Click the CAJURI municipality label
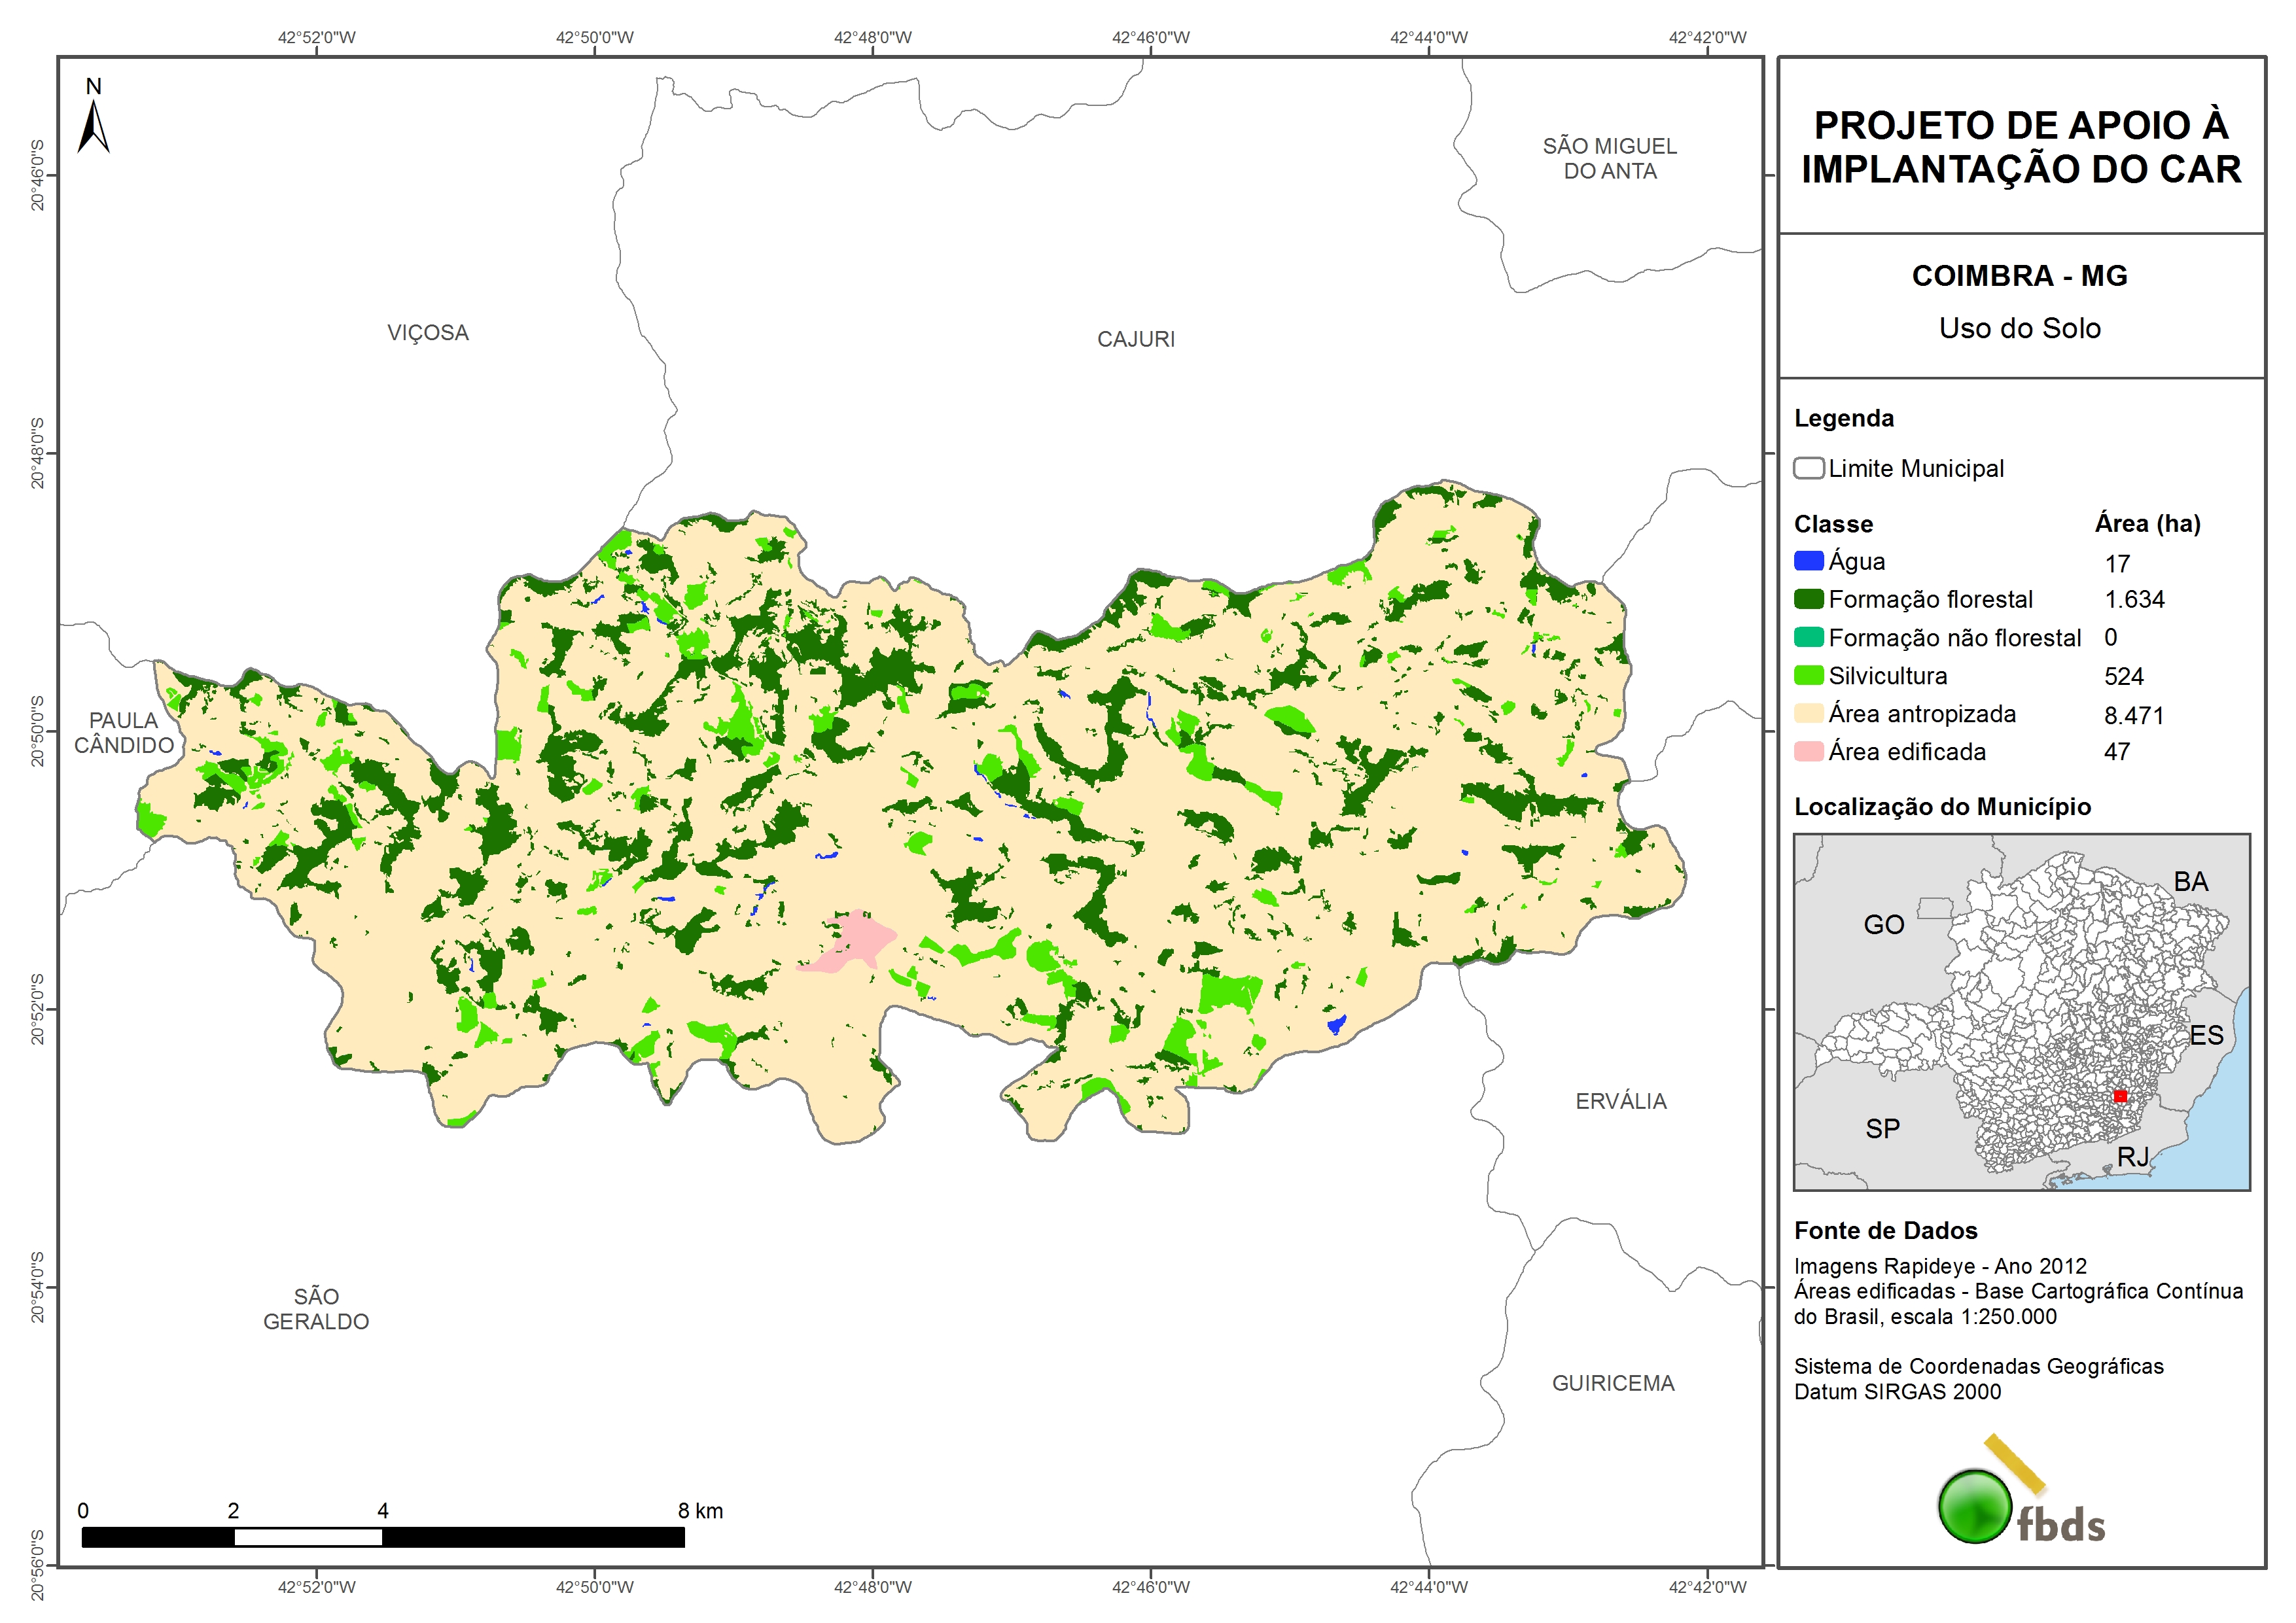The height and width of the screenshot is (1623, 2296). point(1135,339)
